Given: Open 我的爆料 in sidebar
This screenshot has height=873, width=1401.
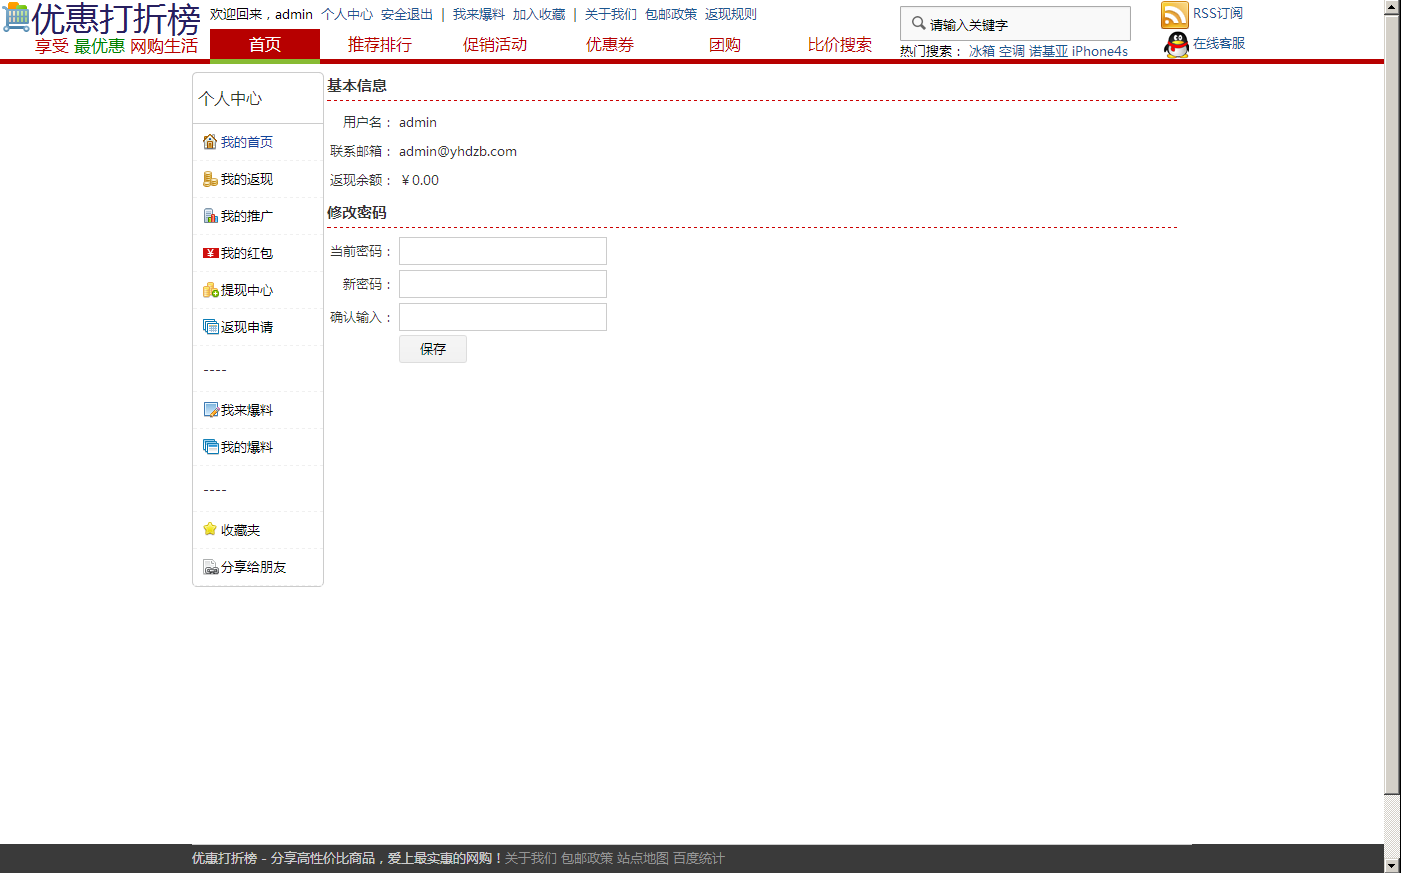Looking at the screenshot, I should tap(247, 447).
